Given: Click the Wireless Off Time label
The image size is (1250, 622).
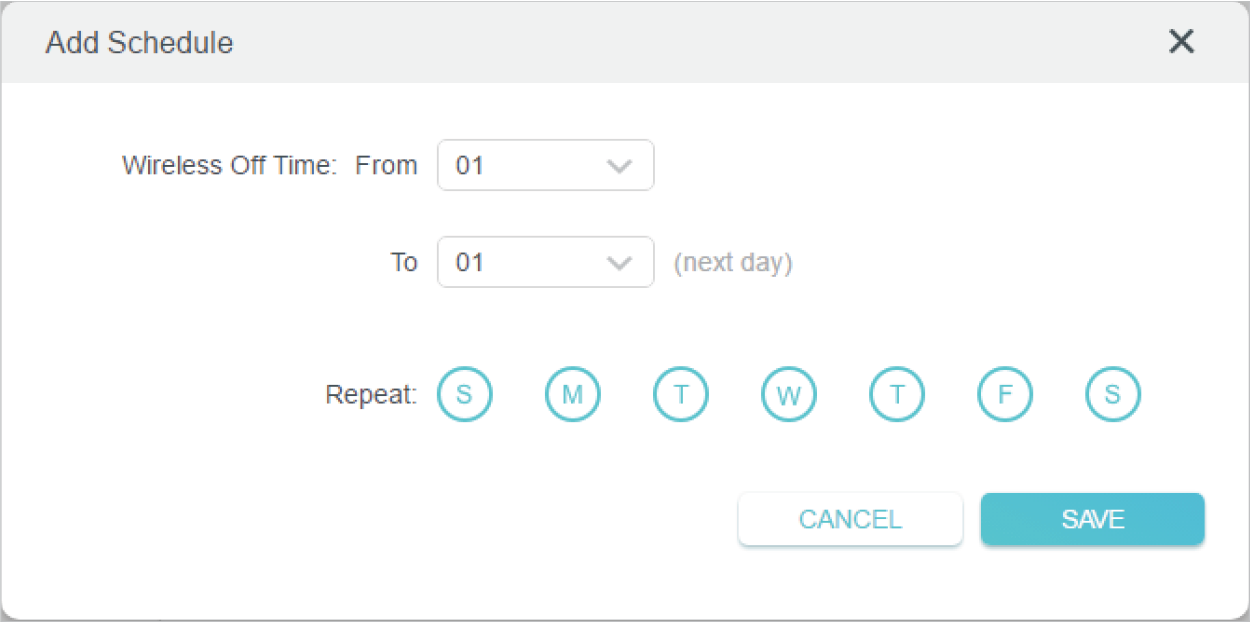Looking at the screenshot, I should pyautogui.click(x=229, y=166).
